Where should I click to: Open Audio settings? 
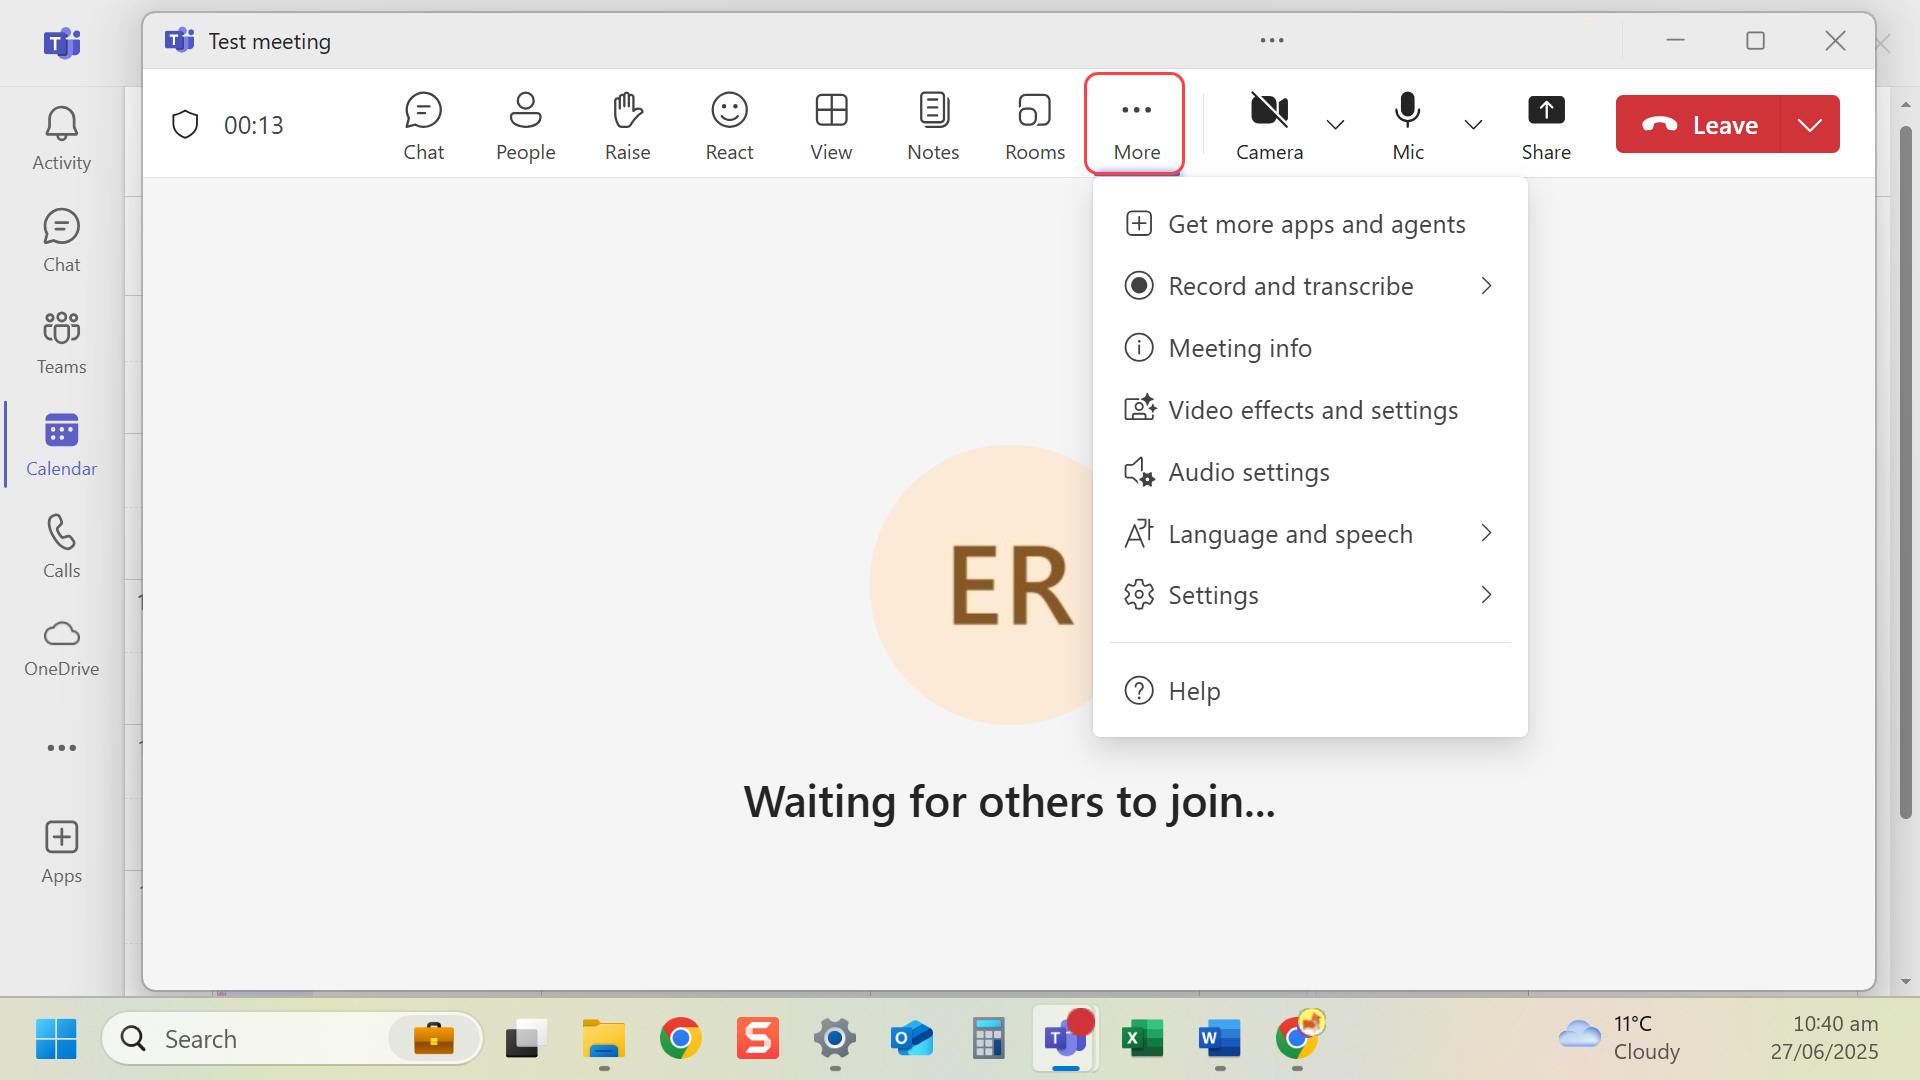click(x=1310, y=472)
